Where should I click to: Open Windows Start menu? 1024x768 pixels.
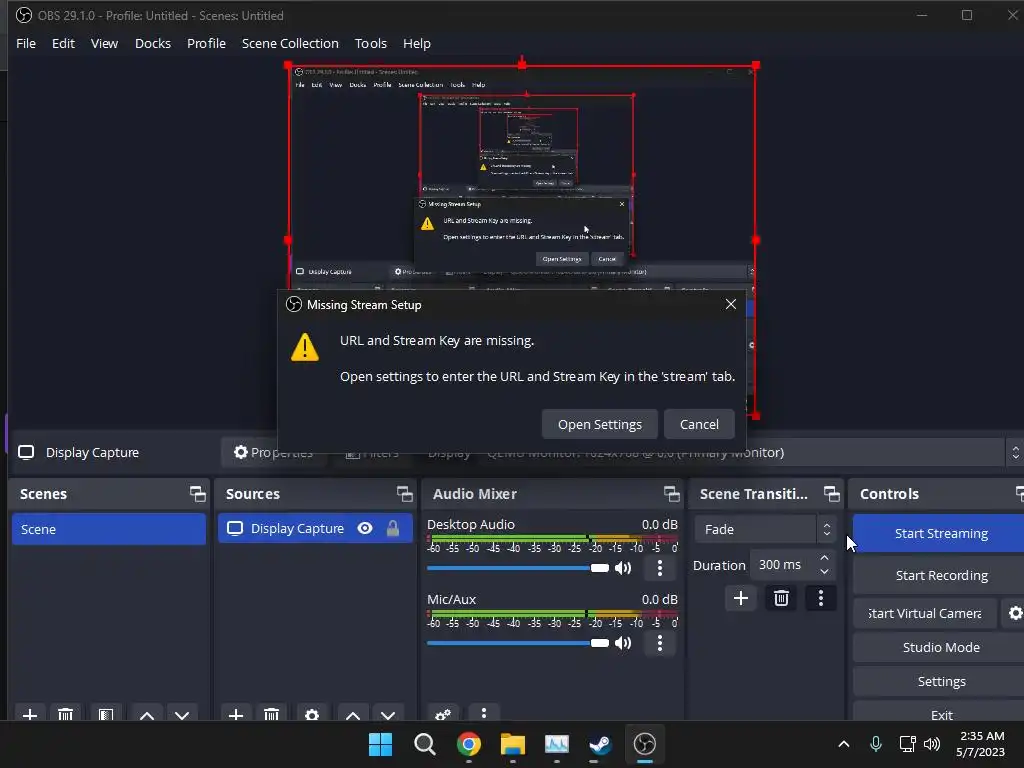tap(381, 744)
